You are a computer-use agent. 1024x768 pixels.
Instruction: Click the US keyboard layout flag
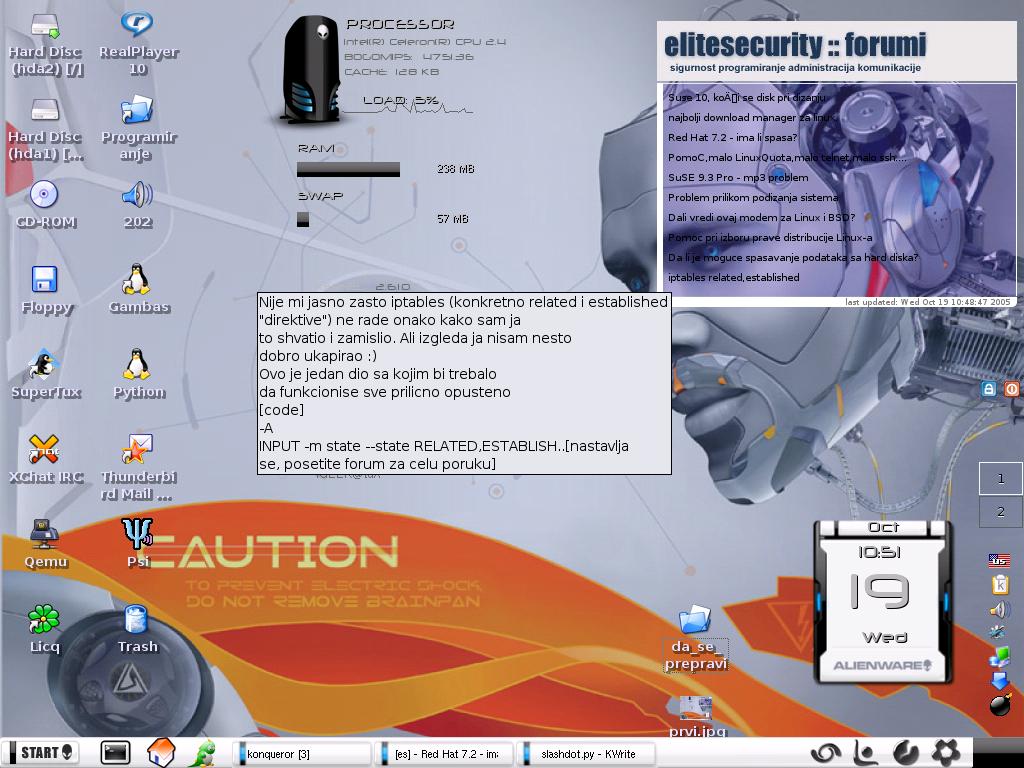point(999,560)
